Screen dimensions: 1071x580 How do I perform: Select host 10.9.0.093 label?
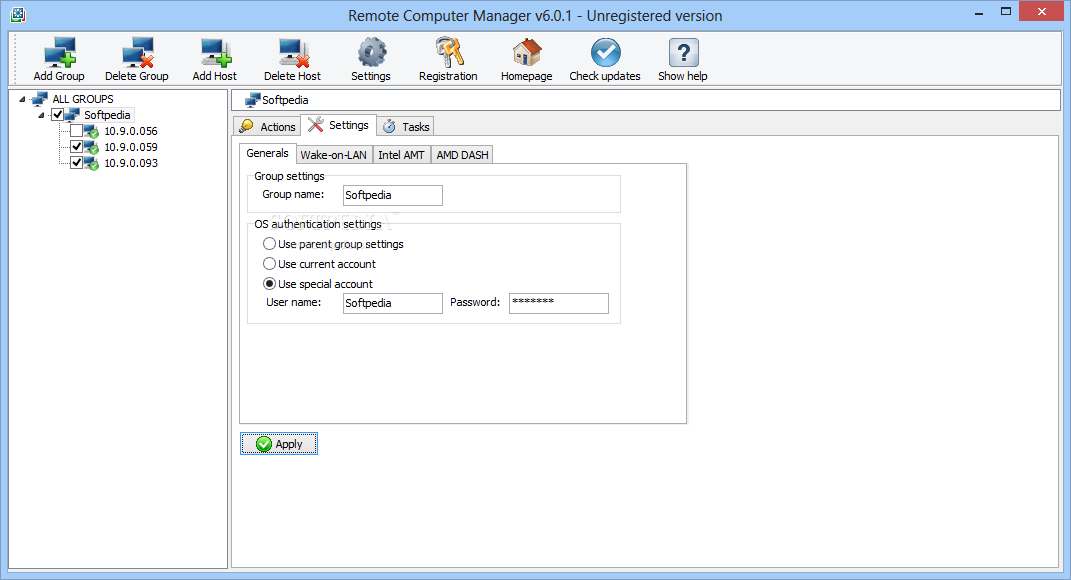[x=131, y=163]
